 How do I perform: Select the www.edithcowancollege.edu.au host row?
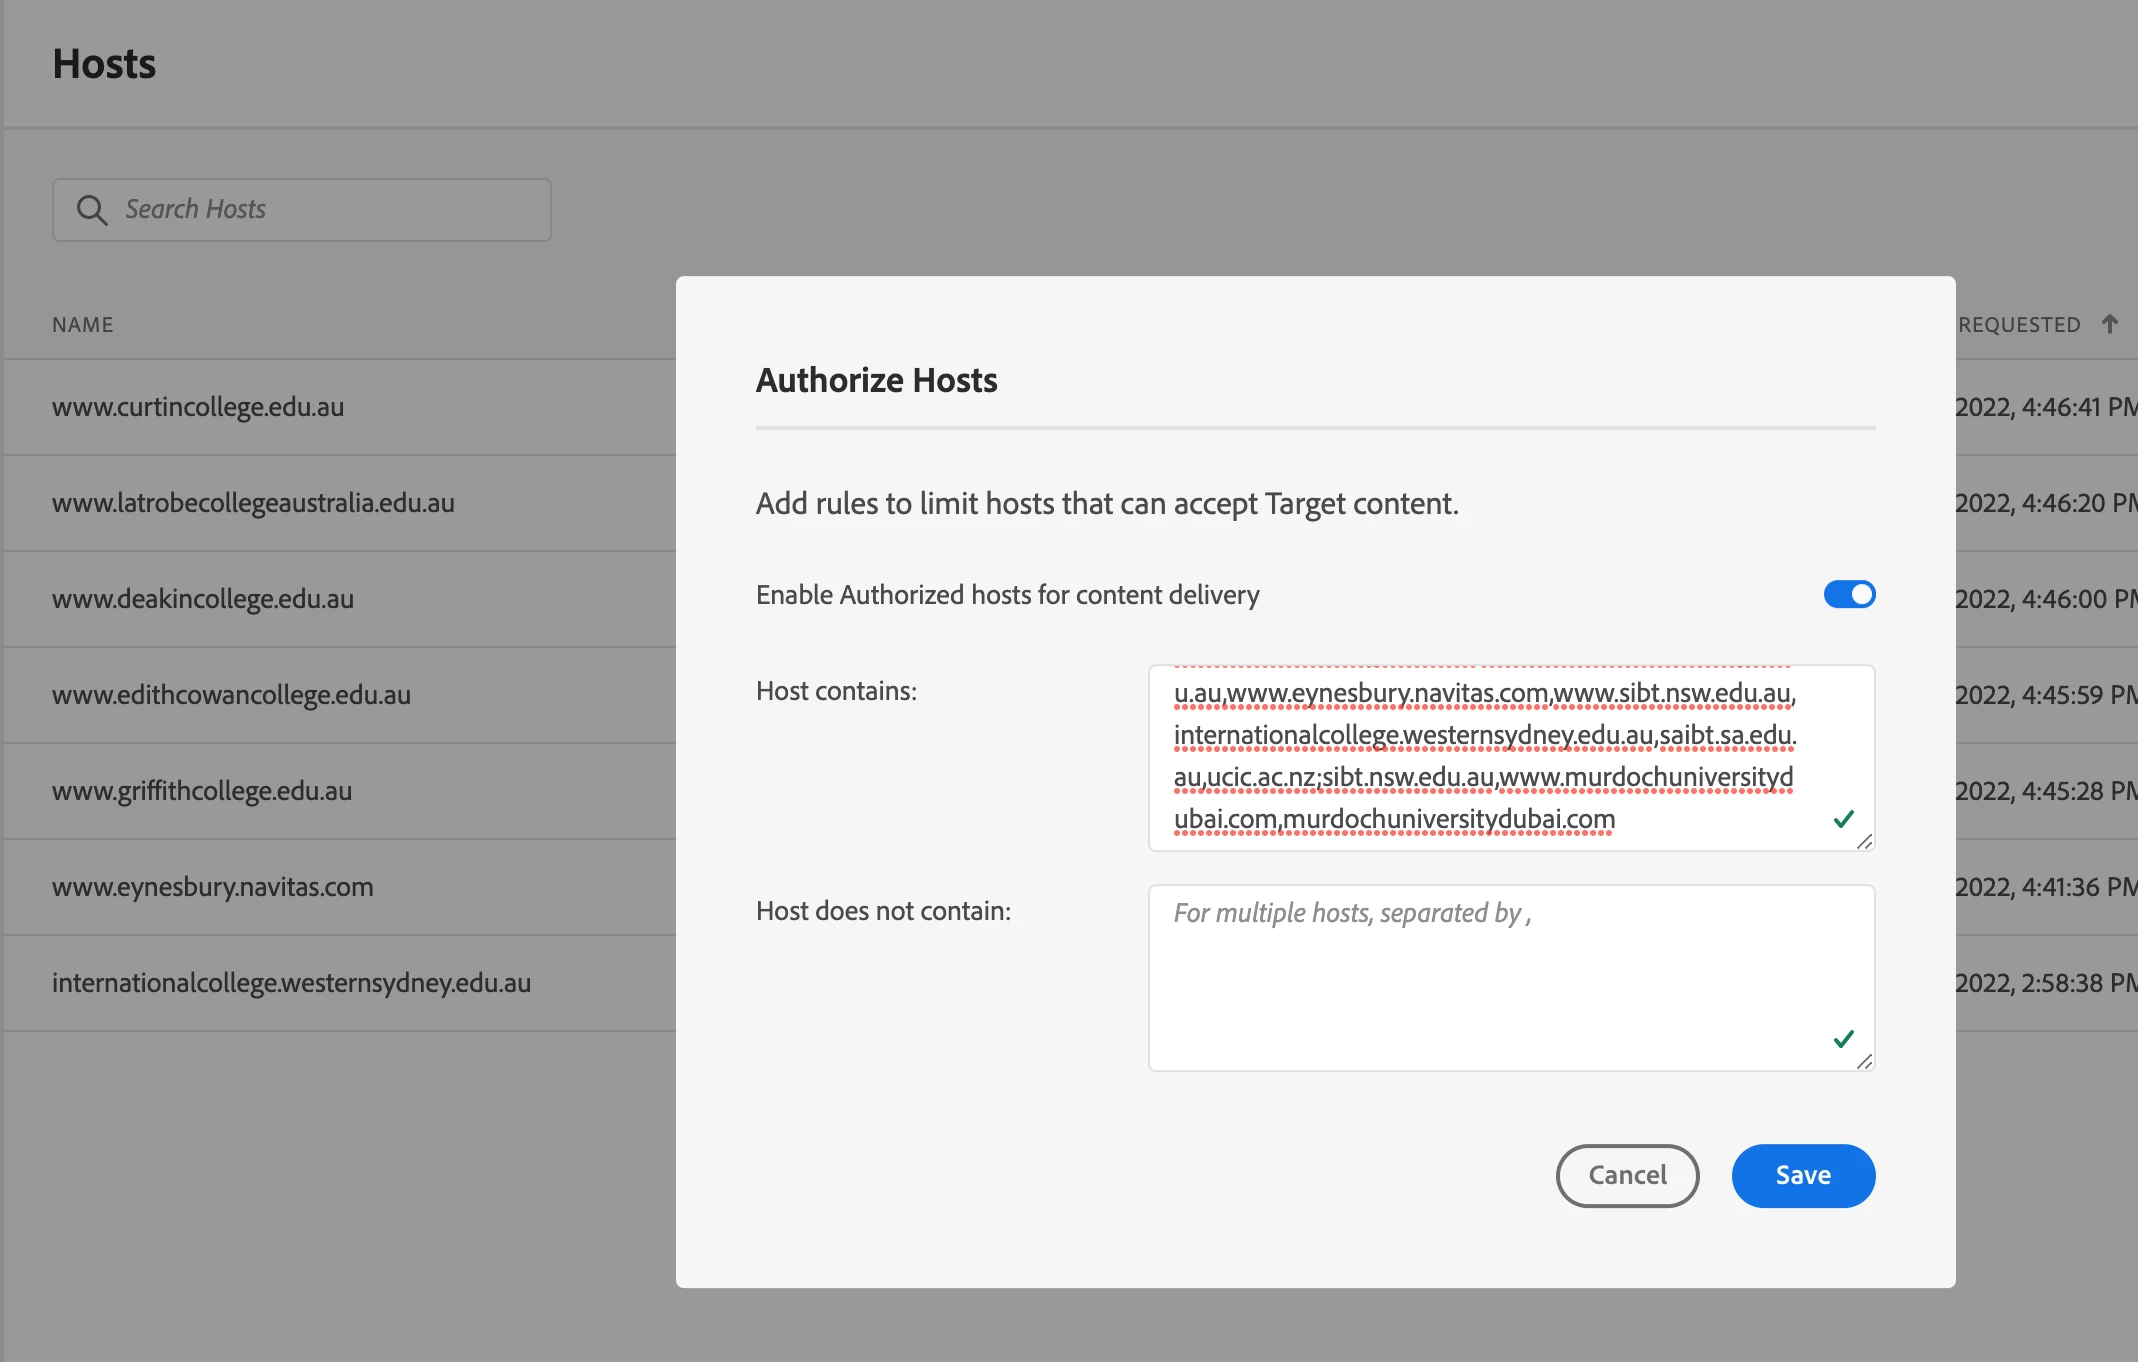231,695
